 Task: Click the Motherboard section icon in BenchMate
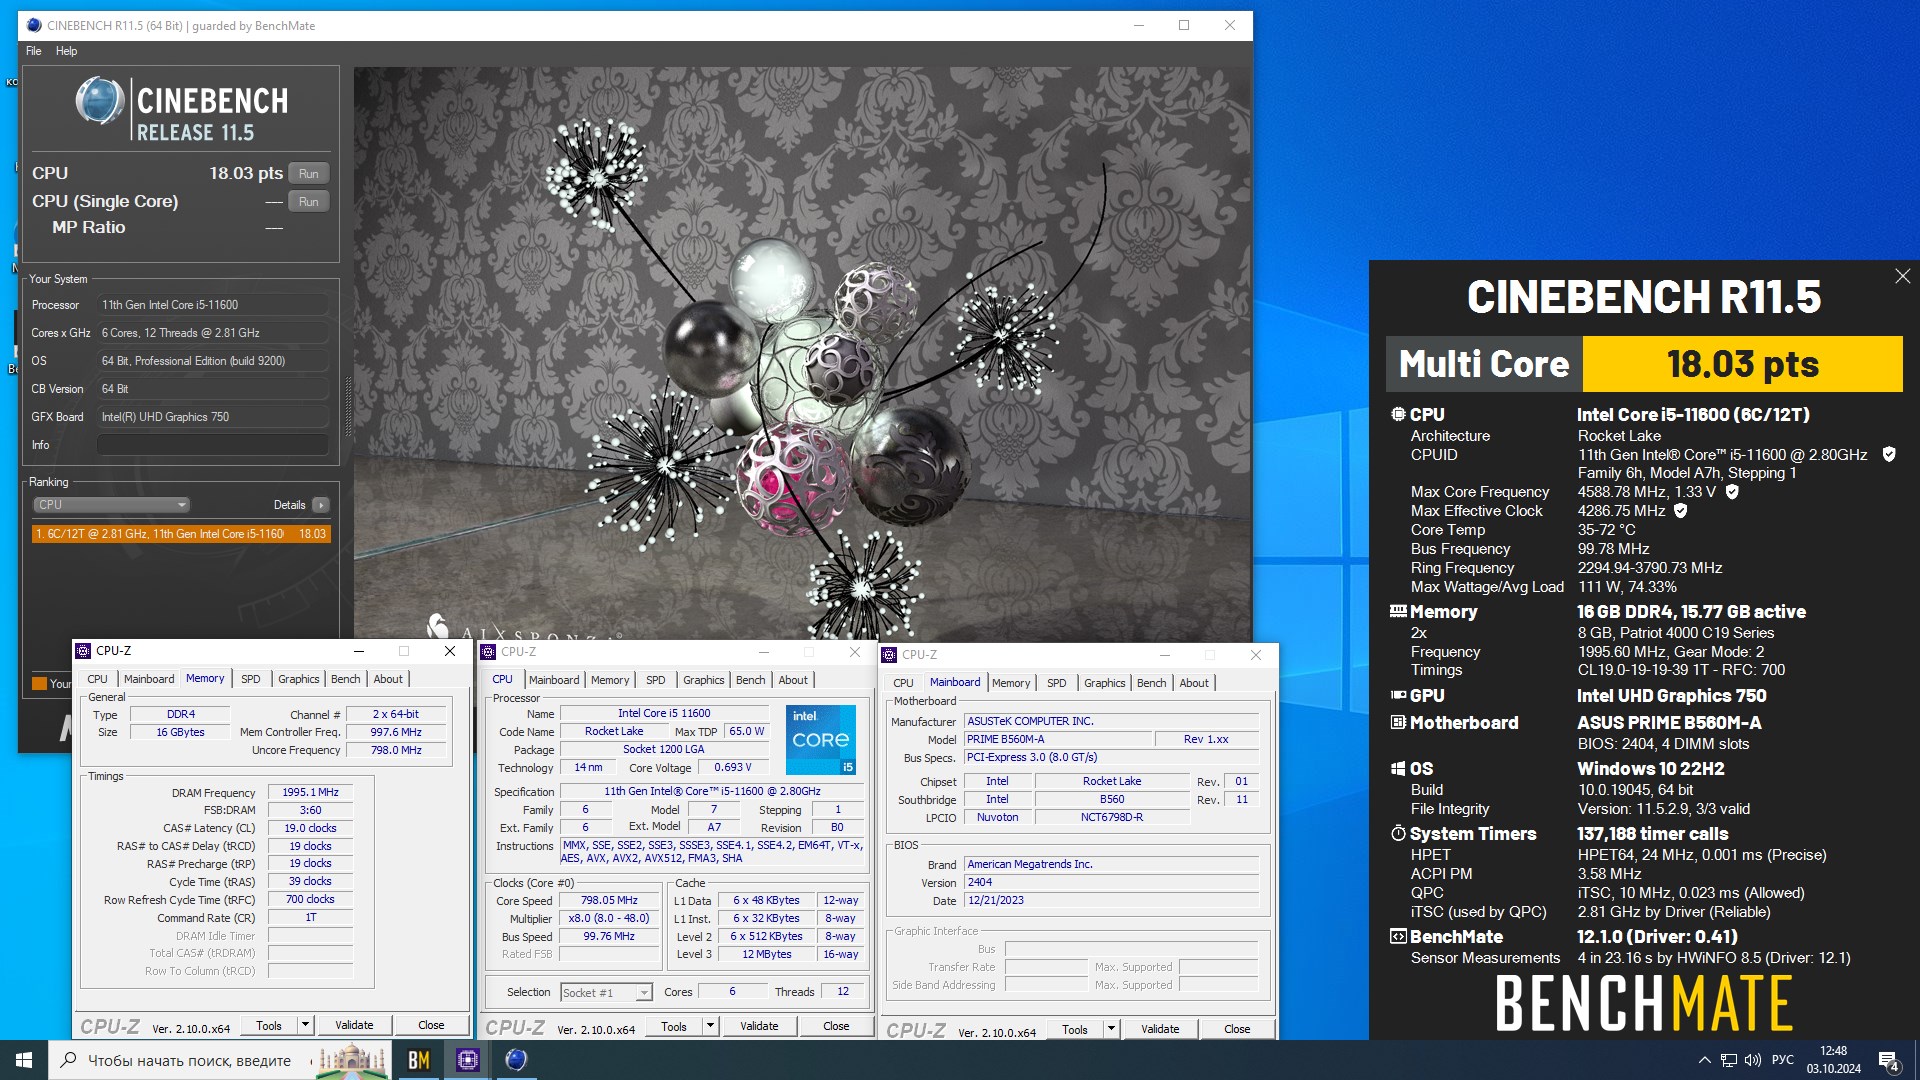[x=1398, y=722]
